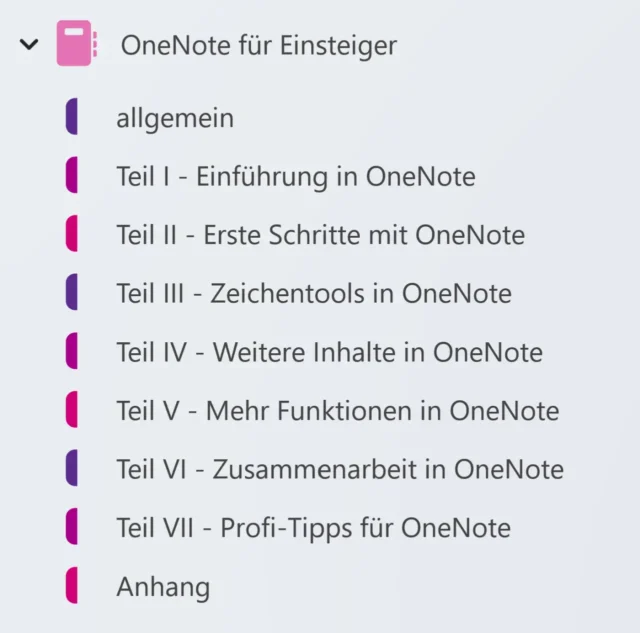Click the purple section icon for Teil VI

click(71, 469)
